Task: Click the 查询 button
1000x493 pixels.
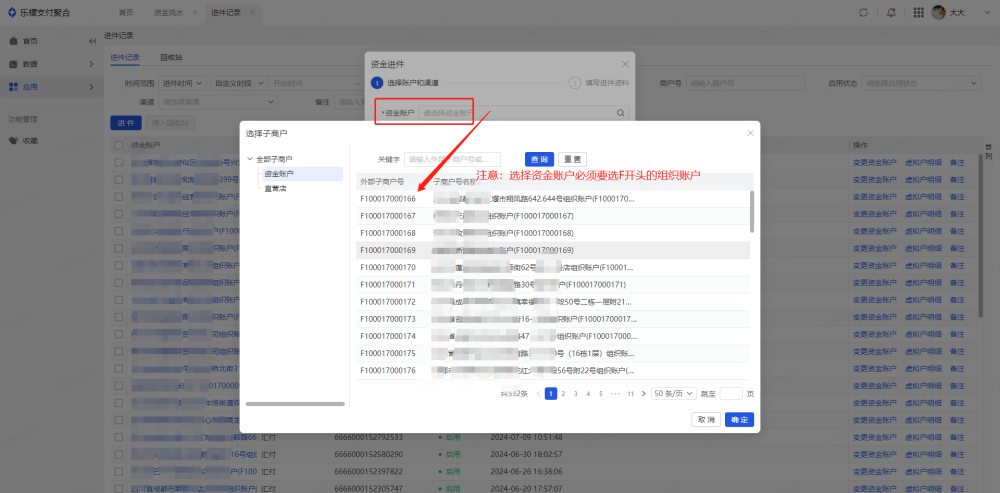Action: click(x=539, y=159)
